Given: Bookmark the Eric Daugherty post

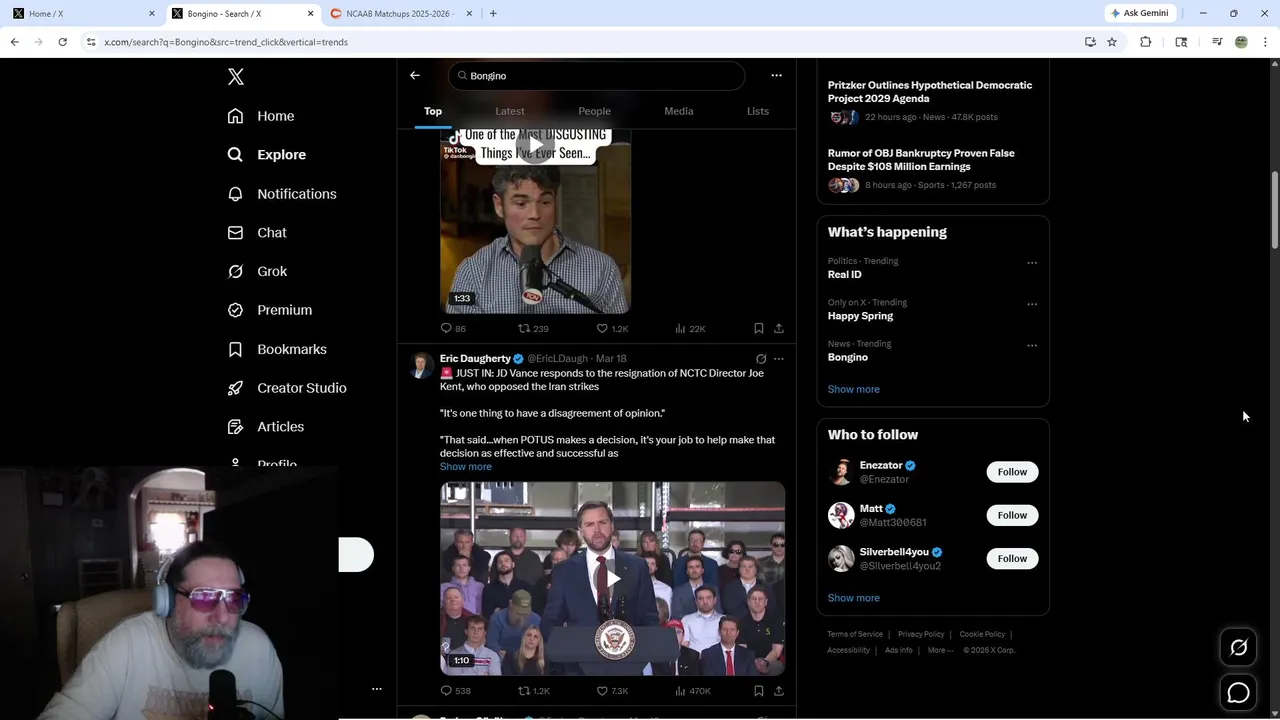Looking at the screenshot, I should click(x=759, y=690).
